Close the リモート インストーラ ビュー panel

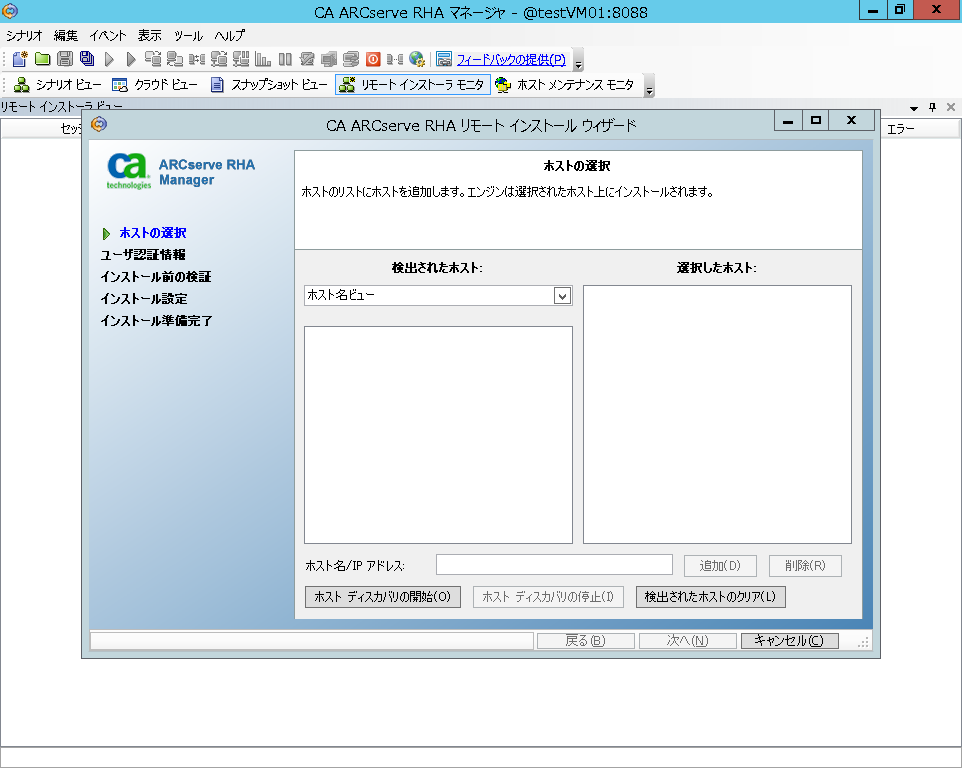(x=951, y=107)
